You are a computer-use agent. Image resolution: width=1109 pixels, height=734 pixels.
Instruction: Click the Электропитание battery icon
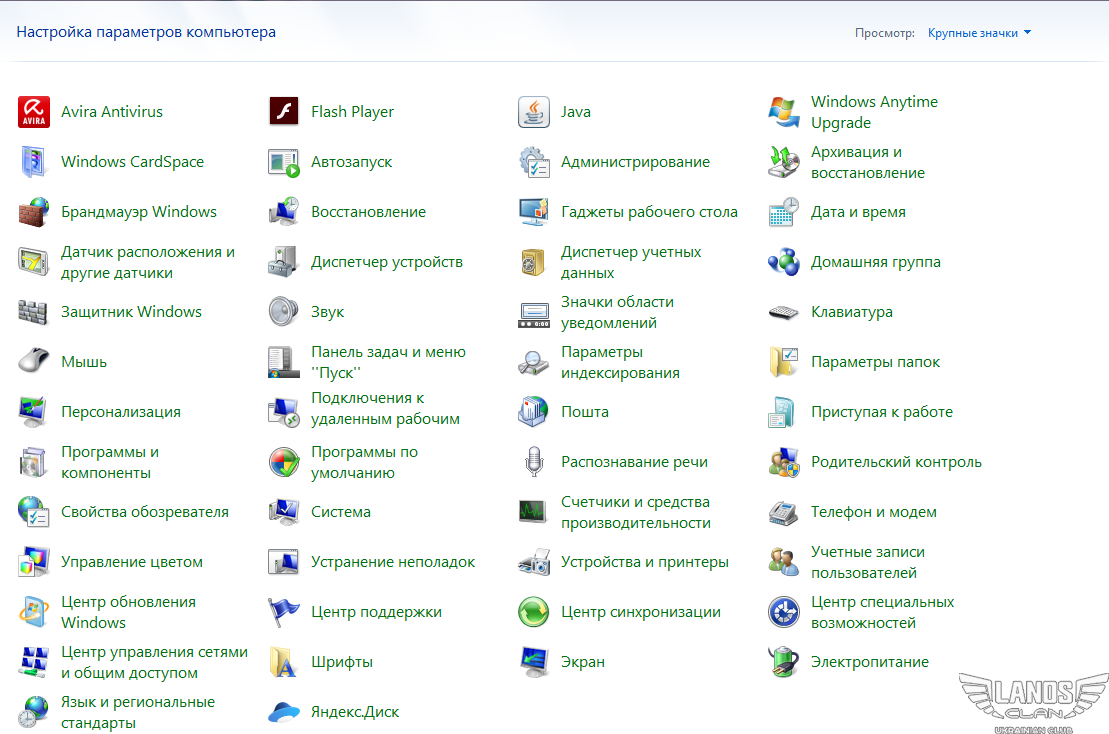pos(784,662)
